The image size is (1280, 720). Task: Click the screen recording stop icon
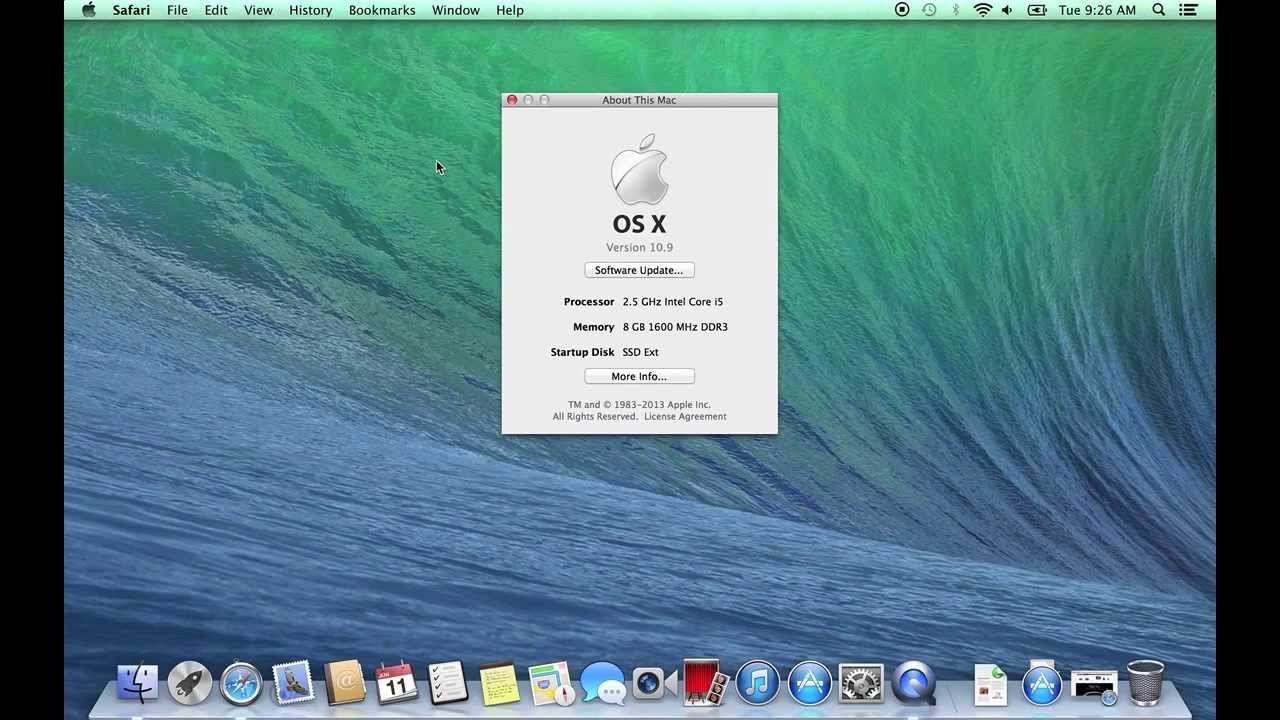902,10
